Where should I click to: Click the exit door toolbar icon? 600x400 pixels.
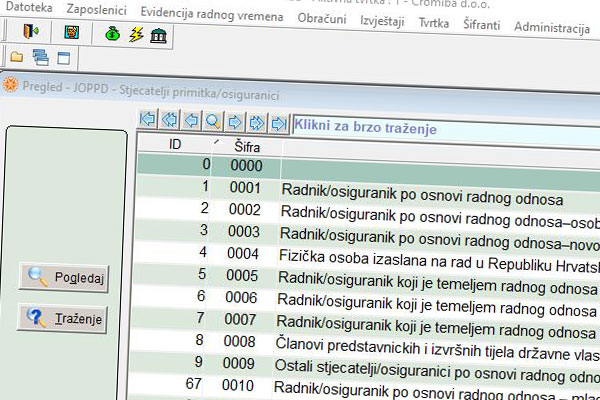coord(31,31)
